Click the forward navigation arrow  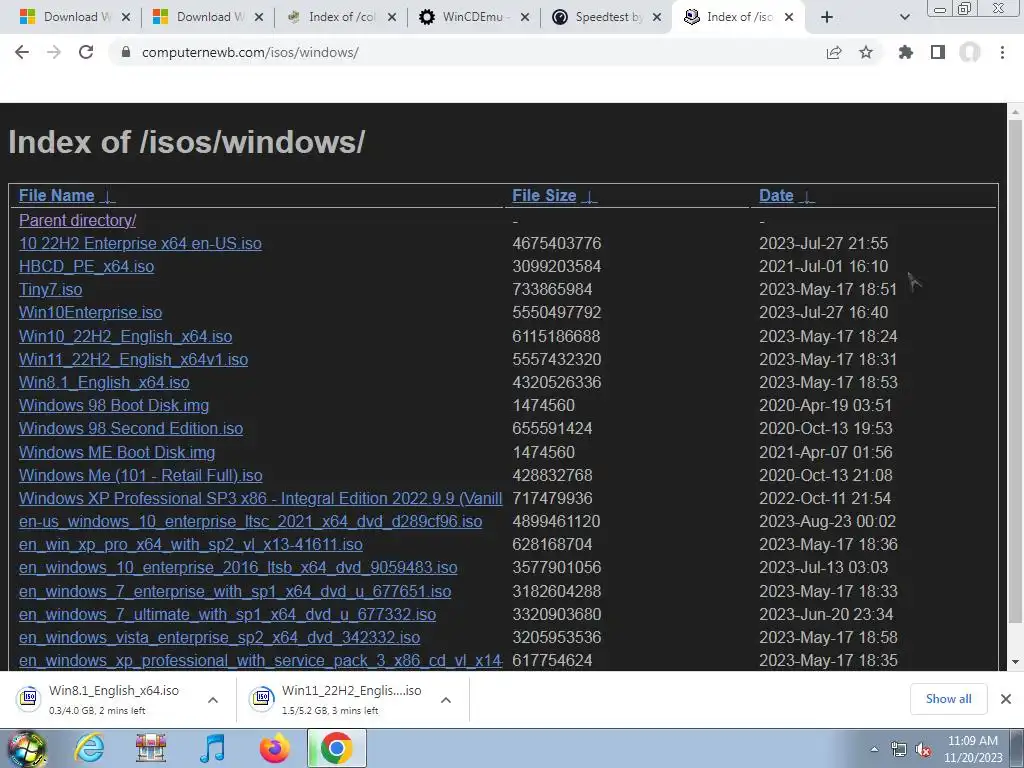coord(54,52)
